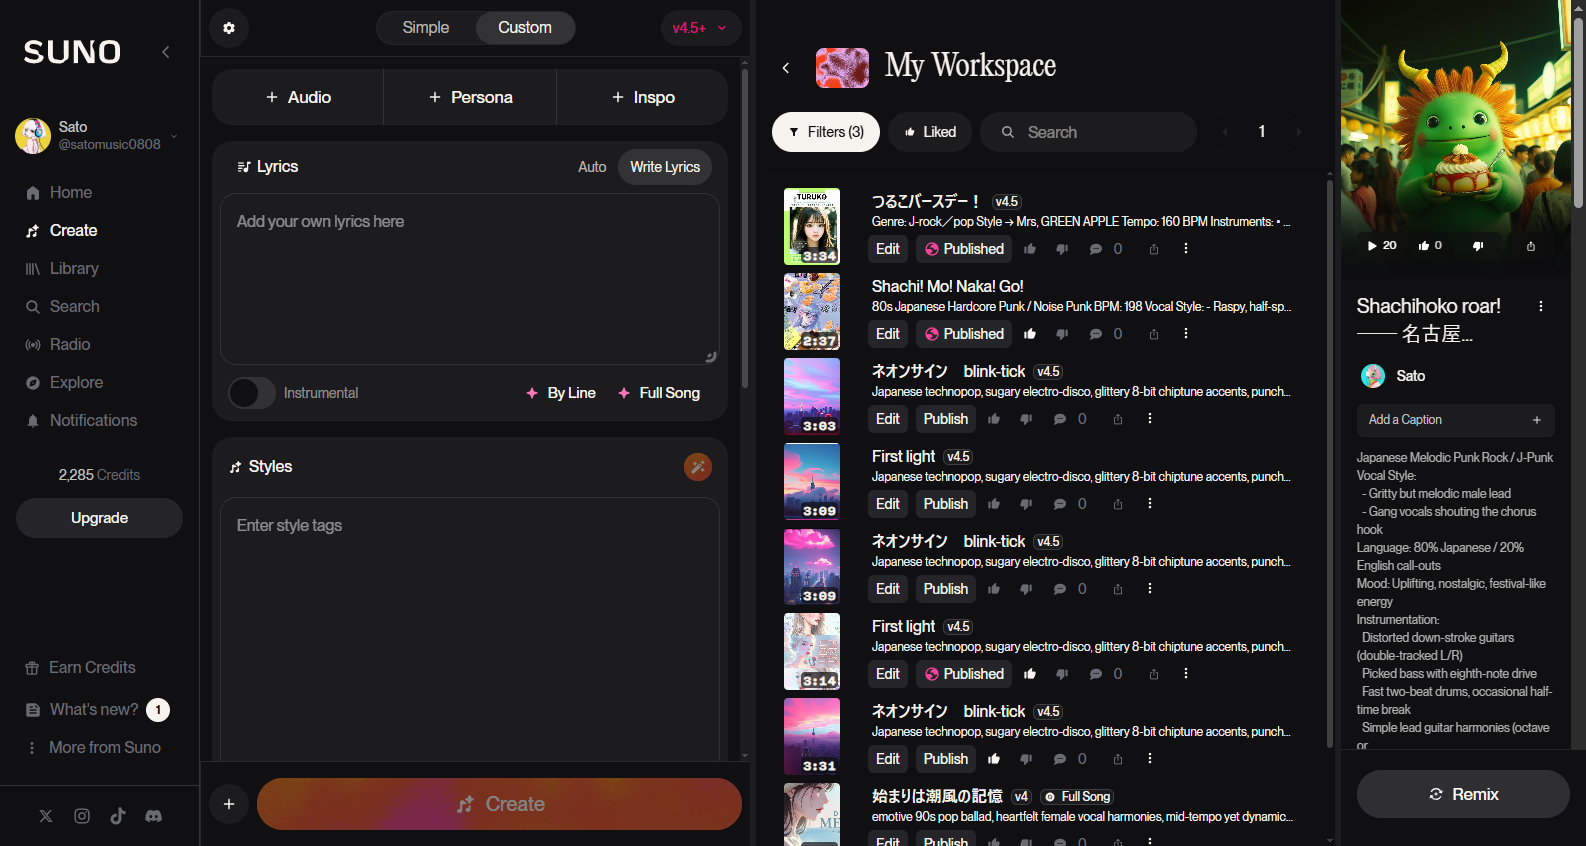Dislike the Shachihoko roar! song in preview

pyautogui.click(x=1478, y=246)
